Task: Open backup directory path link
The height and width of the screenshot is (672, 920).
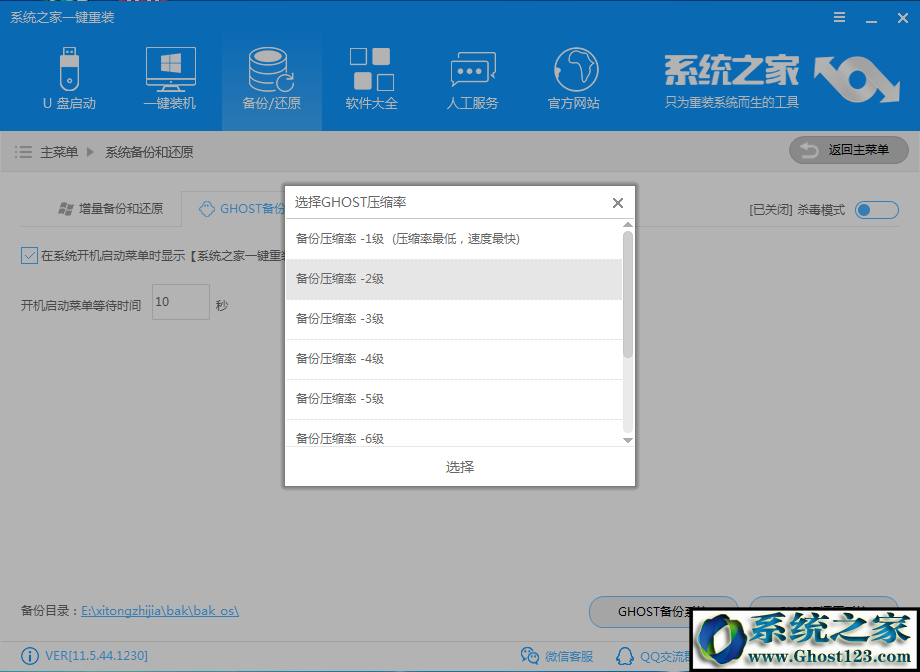Action: [160, 611]
